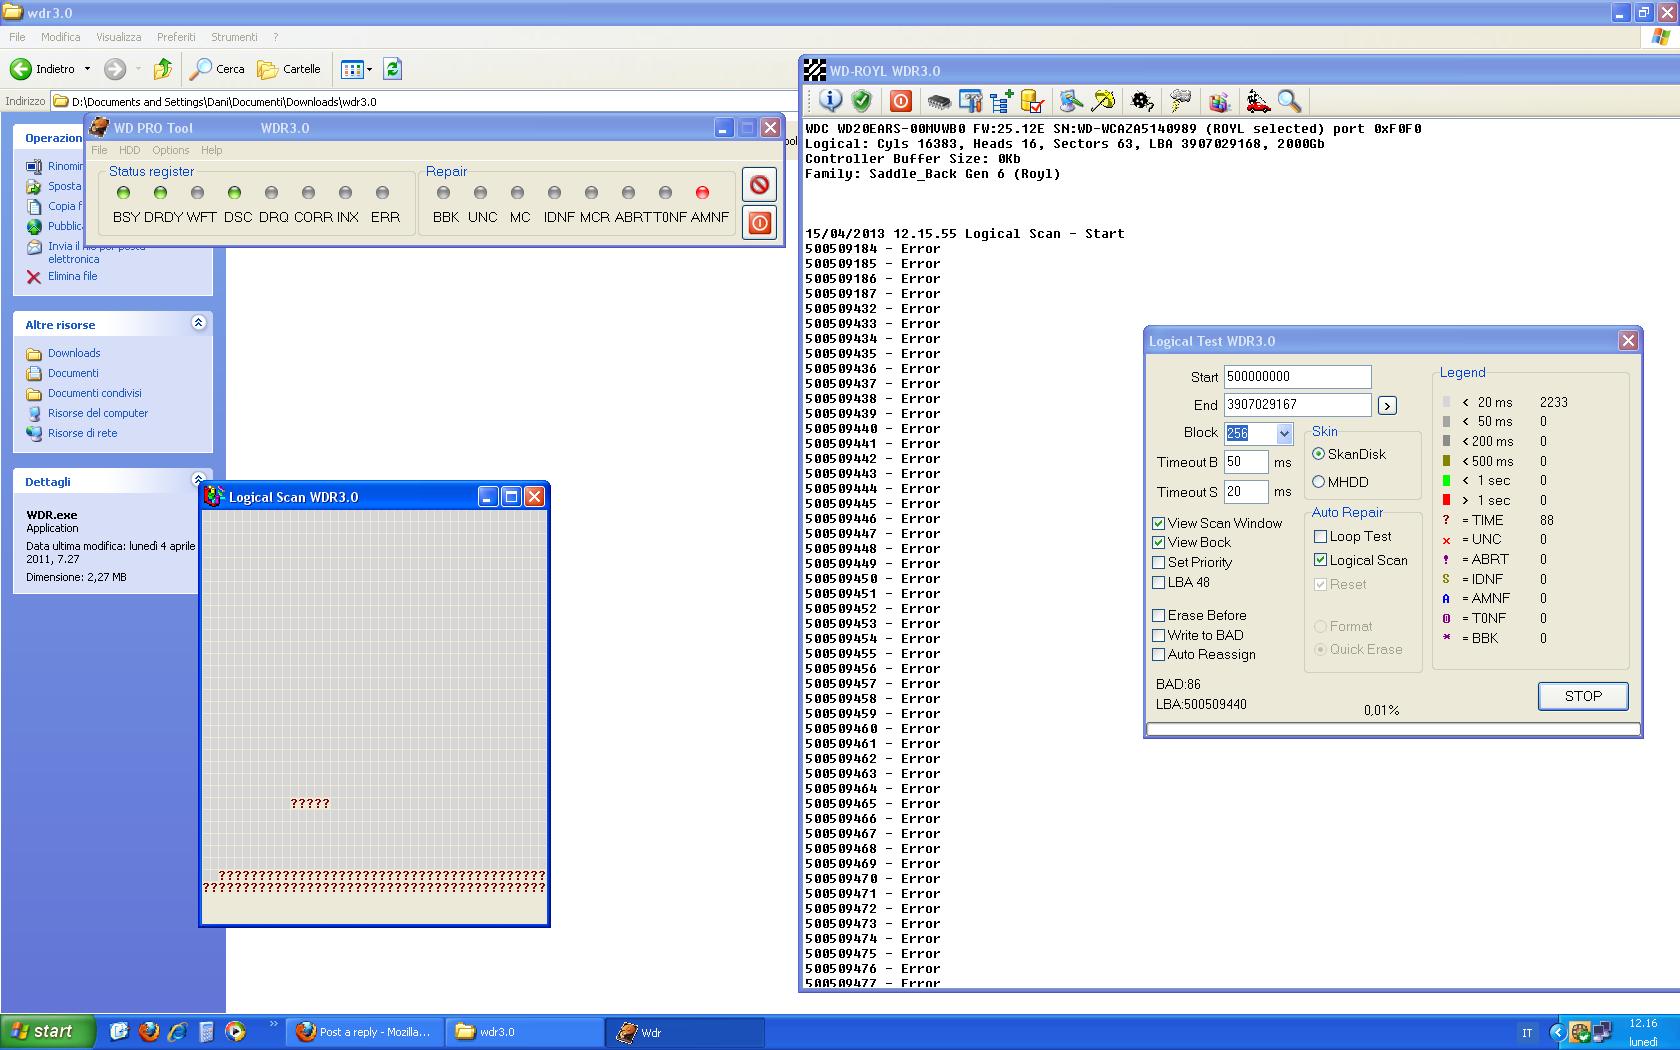The height and width of the screenshot is (1050, 1680).
Task: Click the green shield checkmark icon
Action: tap(861, 101)
